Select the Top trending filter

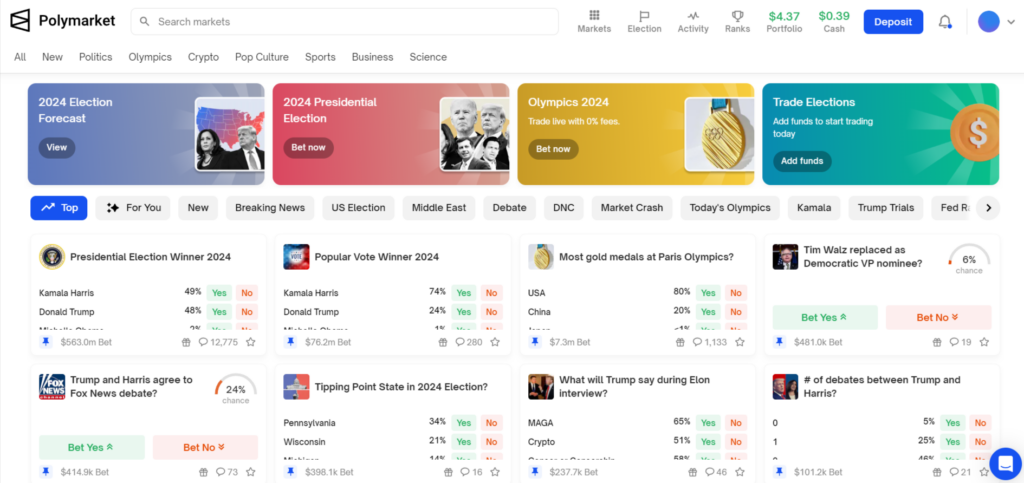tap(59, 208)
